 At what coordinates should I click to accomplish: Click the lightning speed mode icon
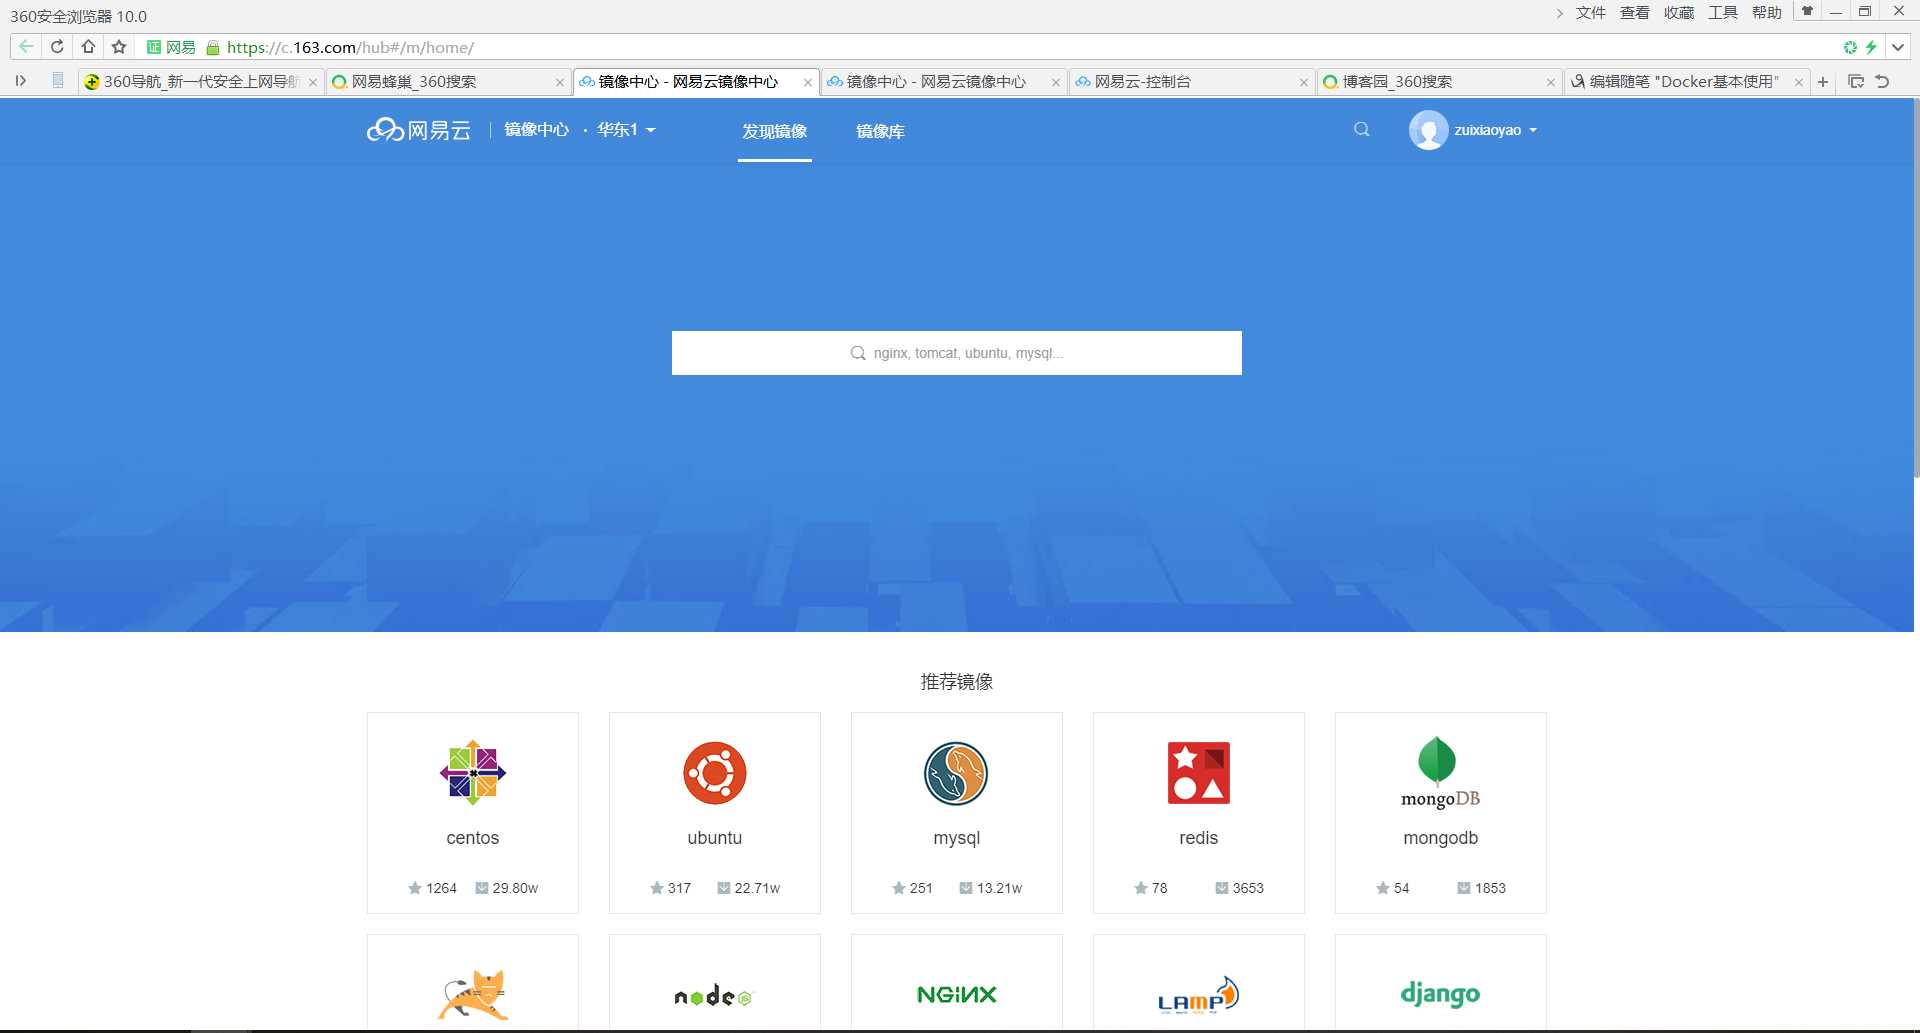click(x=1871, y=47)
